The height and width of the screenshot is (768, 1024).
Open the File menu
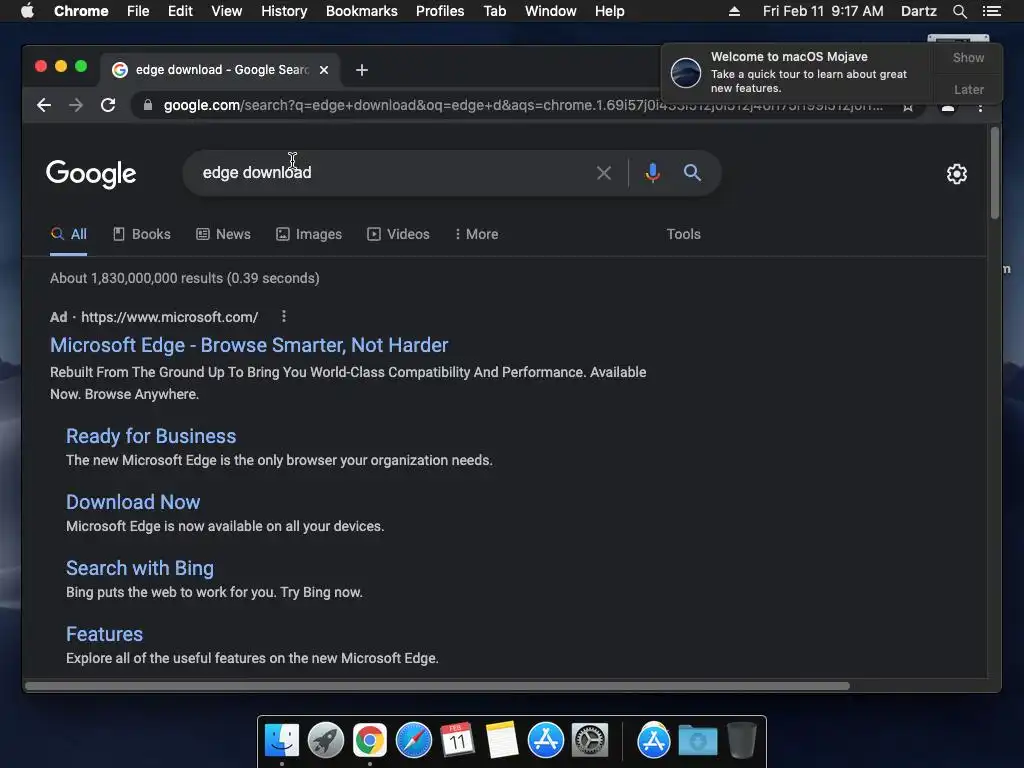tap(138, 11)
